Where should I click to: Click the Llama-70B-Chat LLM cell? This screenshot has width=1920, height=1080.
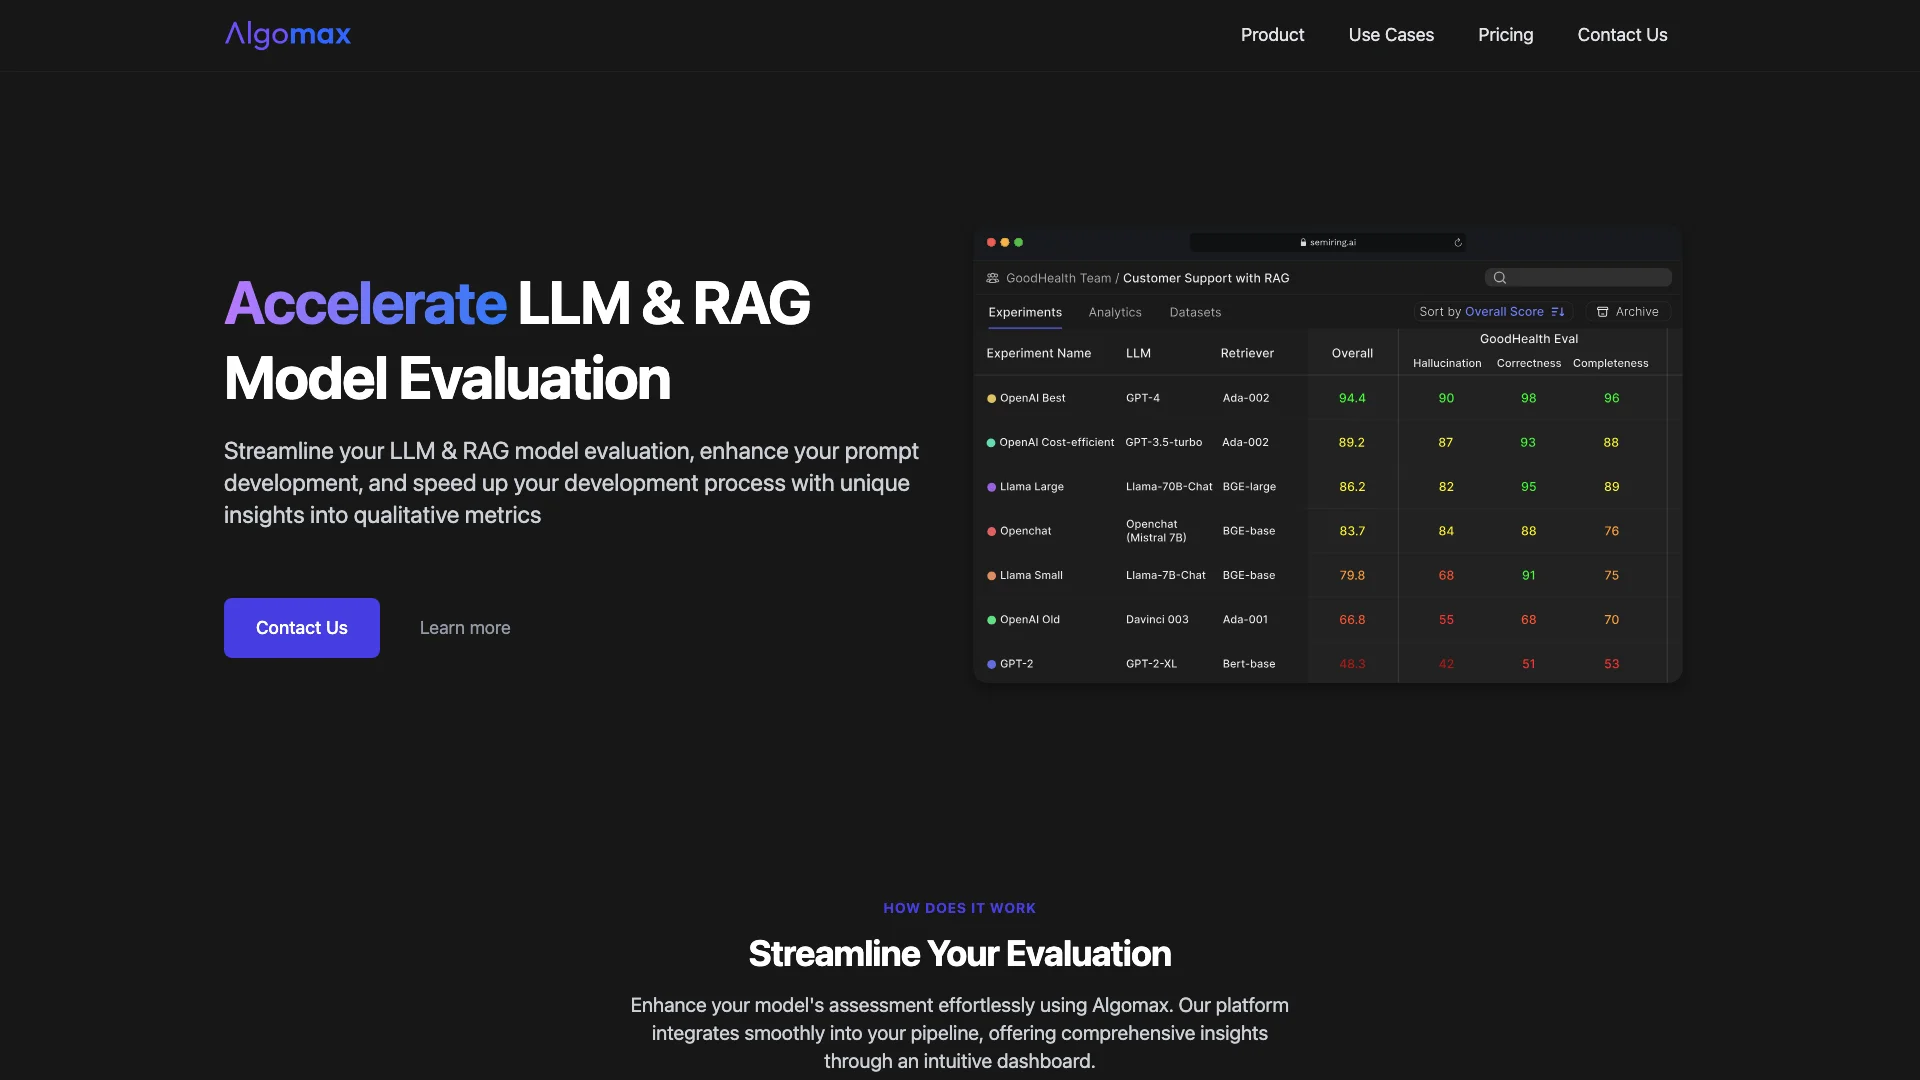tap(1169, 487)
